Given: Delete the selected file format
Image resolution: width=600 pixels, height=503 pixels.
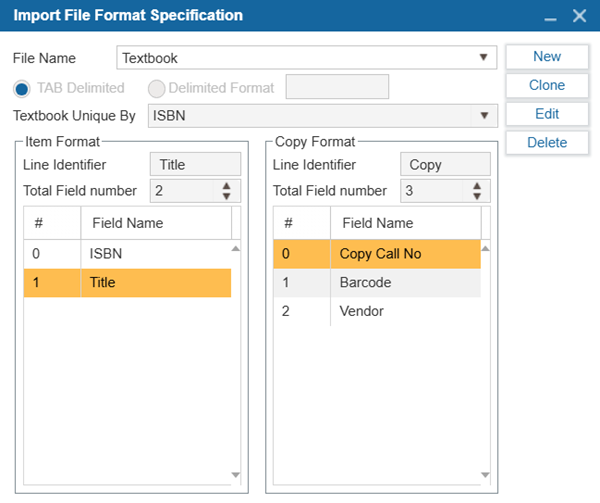Looking at the screenshot, I should [547, 143].
